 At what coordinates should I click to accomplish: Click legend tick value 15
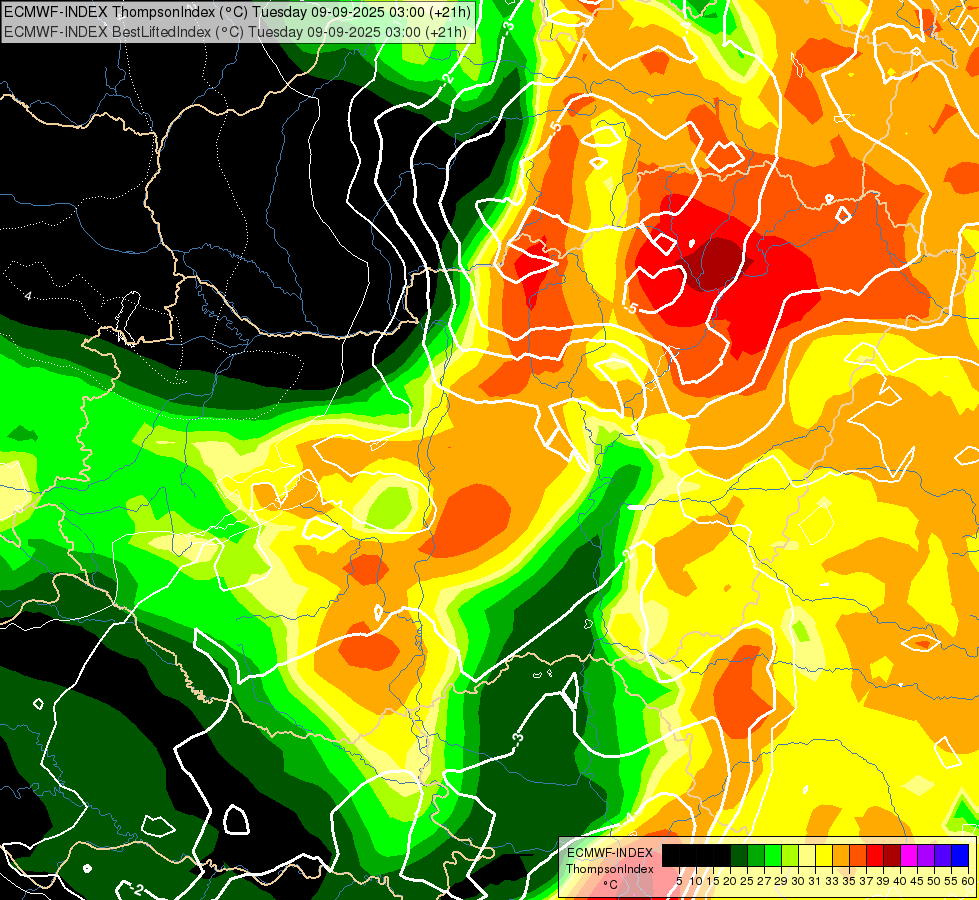click(713, 881)
